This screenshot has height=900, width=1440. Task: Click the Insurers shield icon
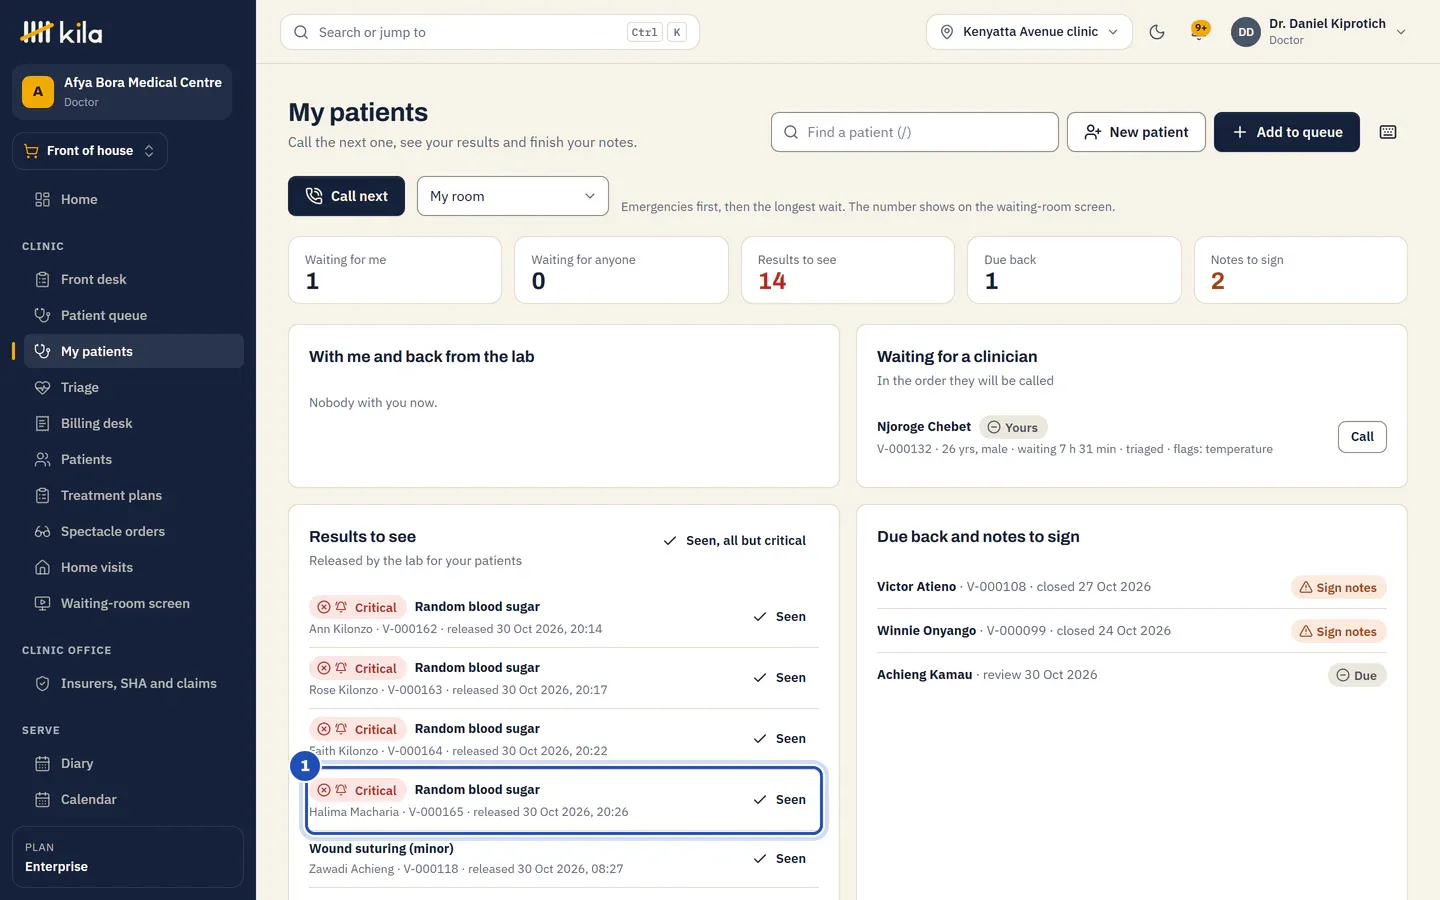tap(42, 683)
